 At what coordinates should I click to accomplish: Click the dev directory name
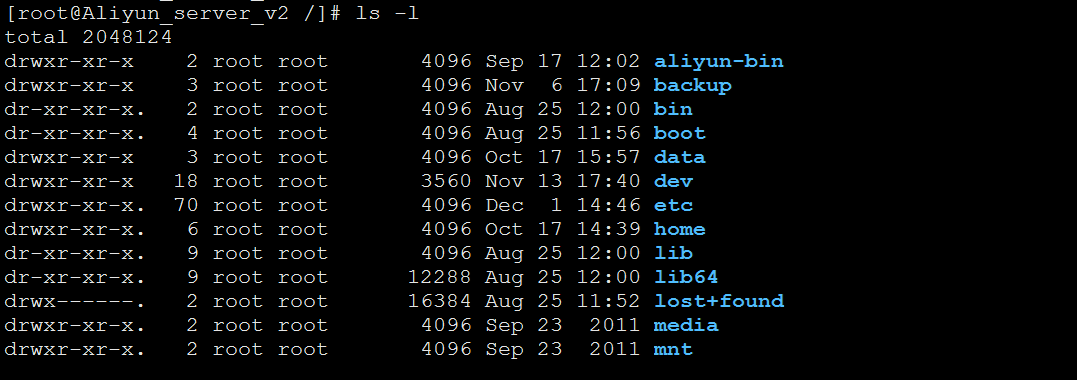pos(673,181)
